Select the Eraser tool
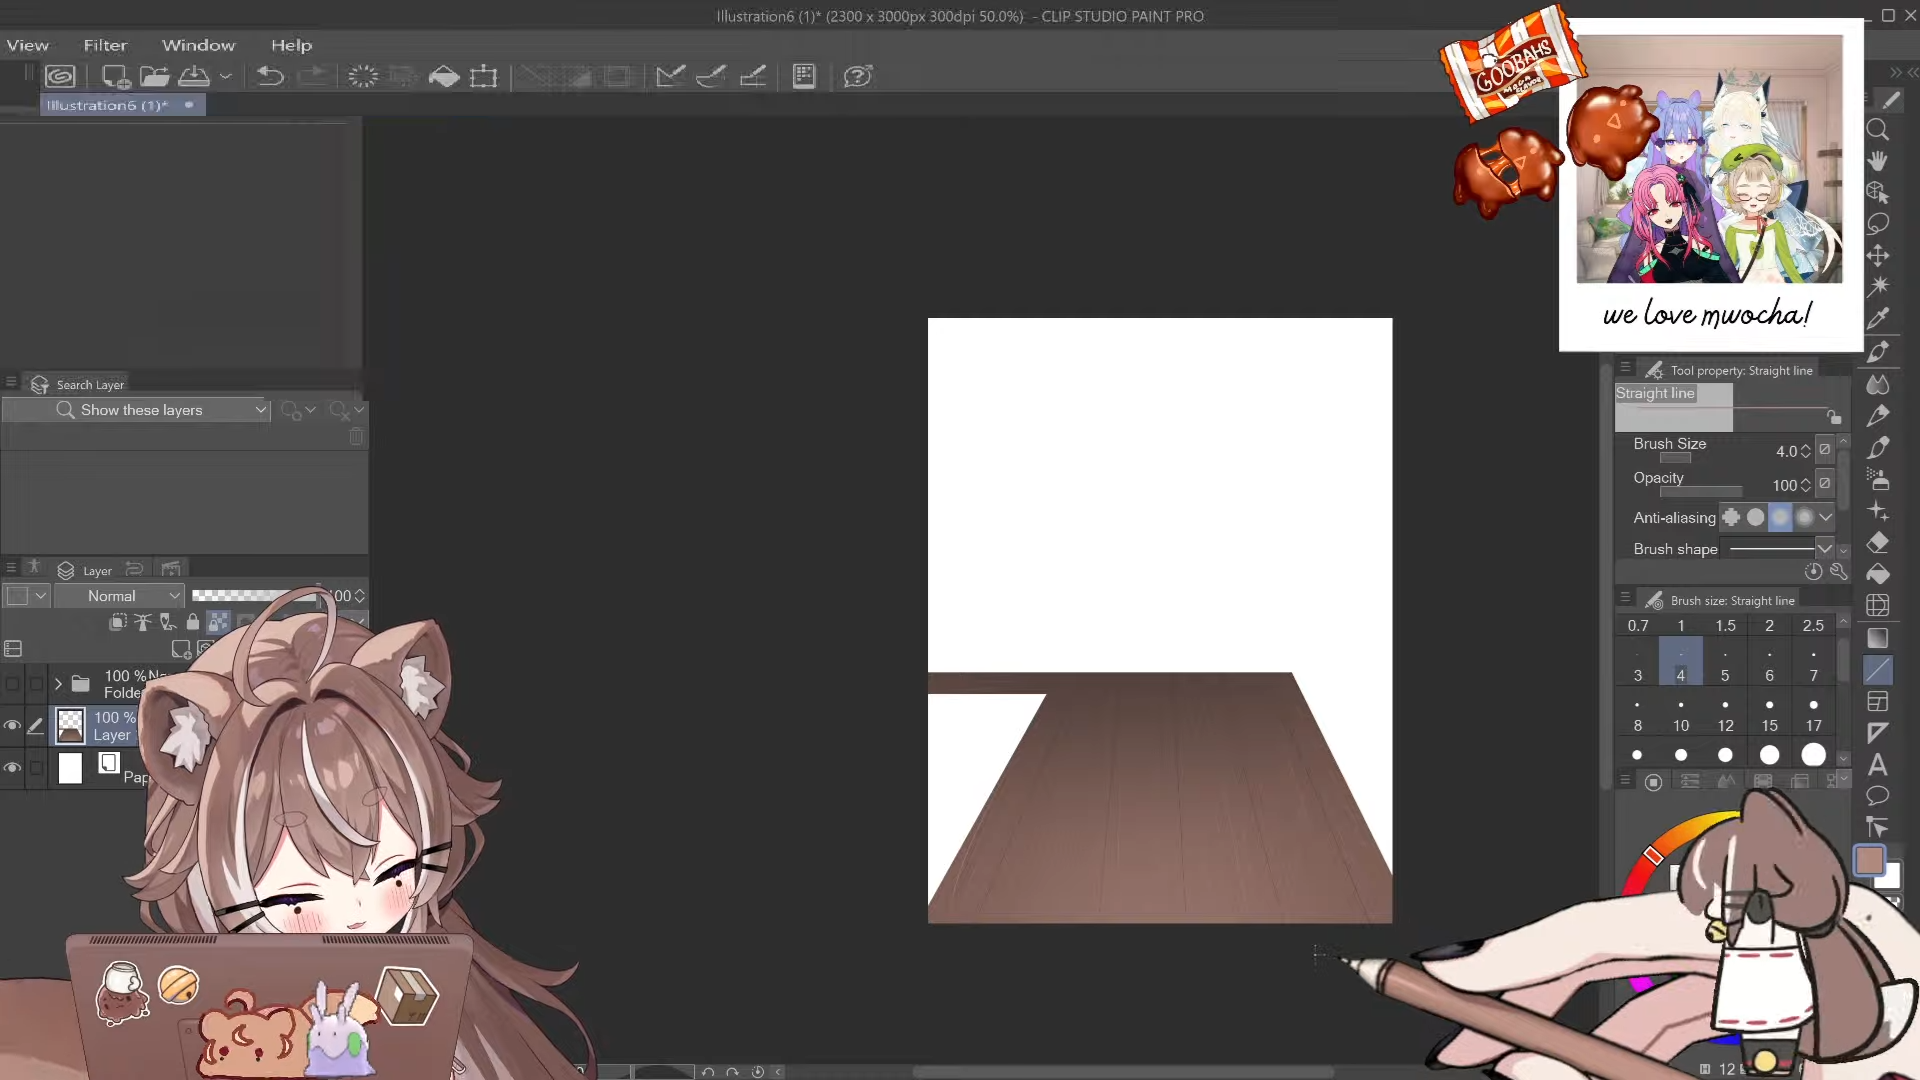This screenshot has width=1920, height=1080. click(1877, 543)
